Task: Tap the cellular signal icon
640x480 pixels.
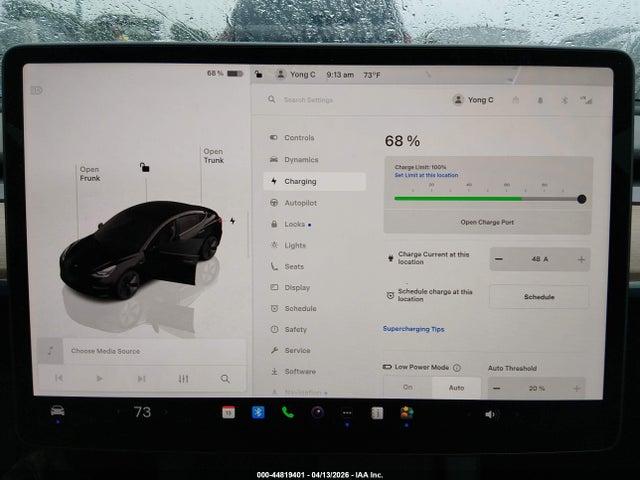Action: coord(586,100)
